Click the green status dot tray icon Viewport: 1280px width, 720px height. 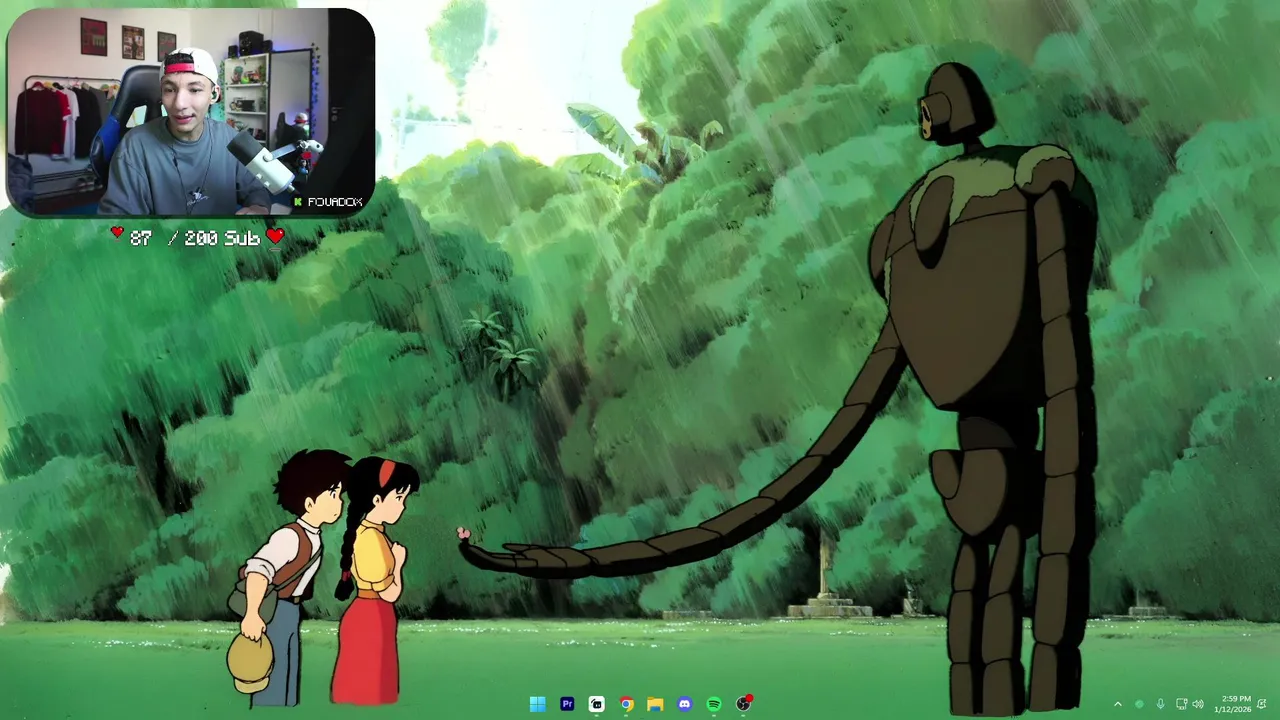(x=1139, y=704)
